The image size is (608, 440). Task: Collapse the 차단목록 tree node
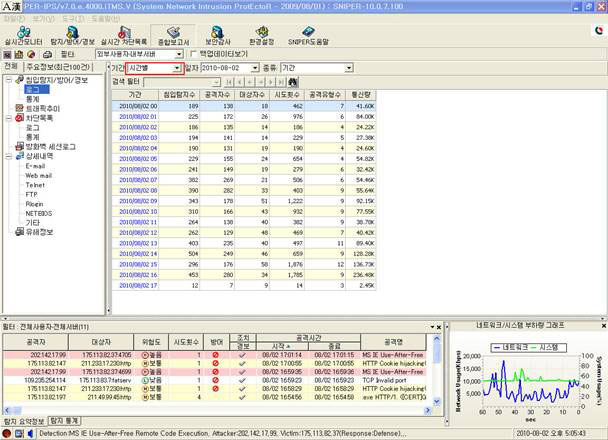coord(8,118)
